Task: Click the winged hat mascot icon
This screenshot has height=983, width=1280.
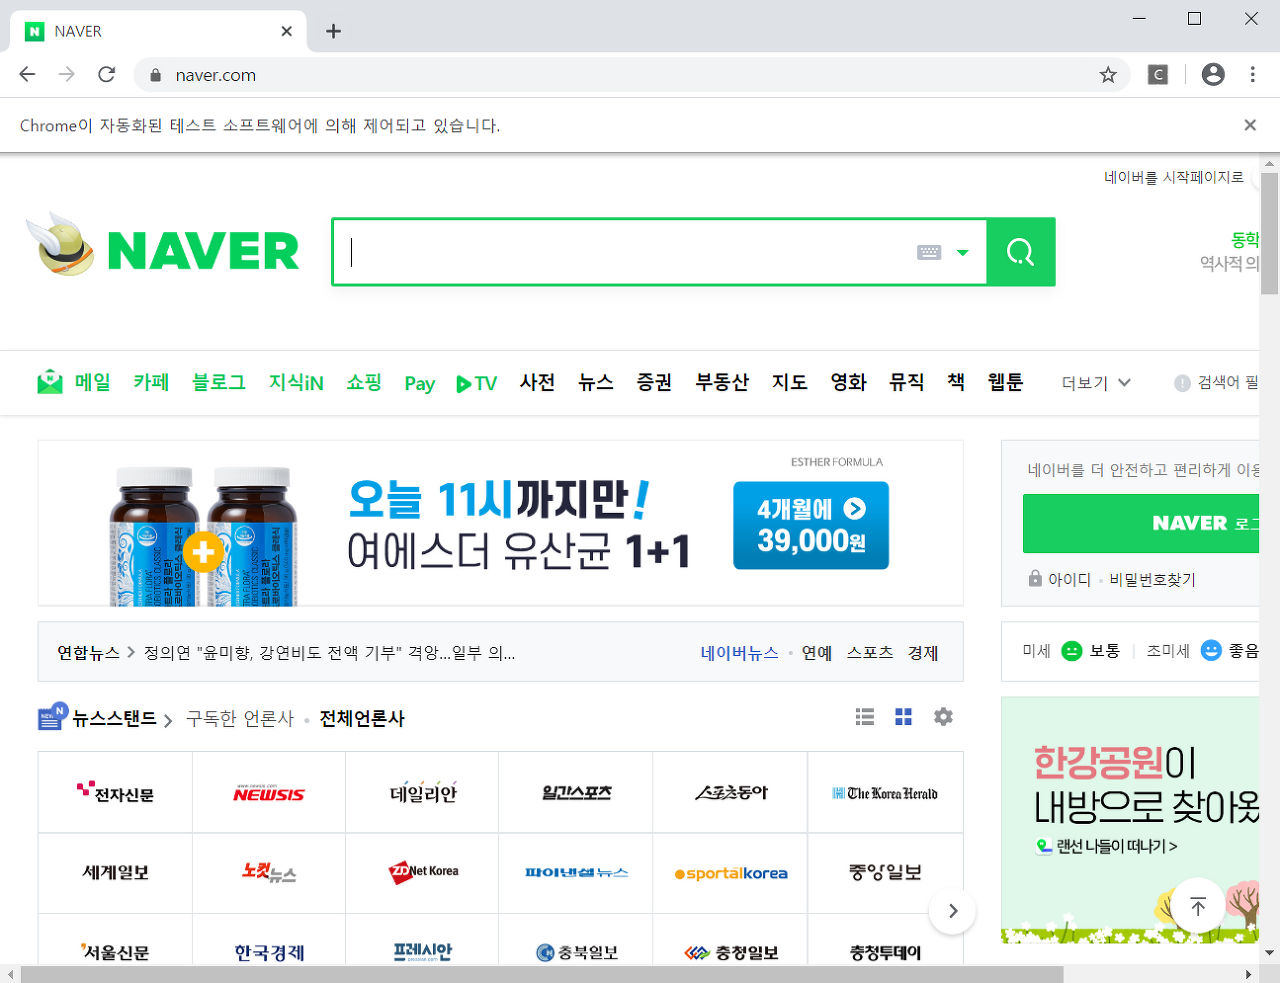Action: tap(61, 243)
